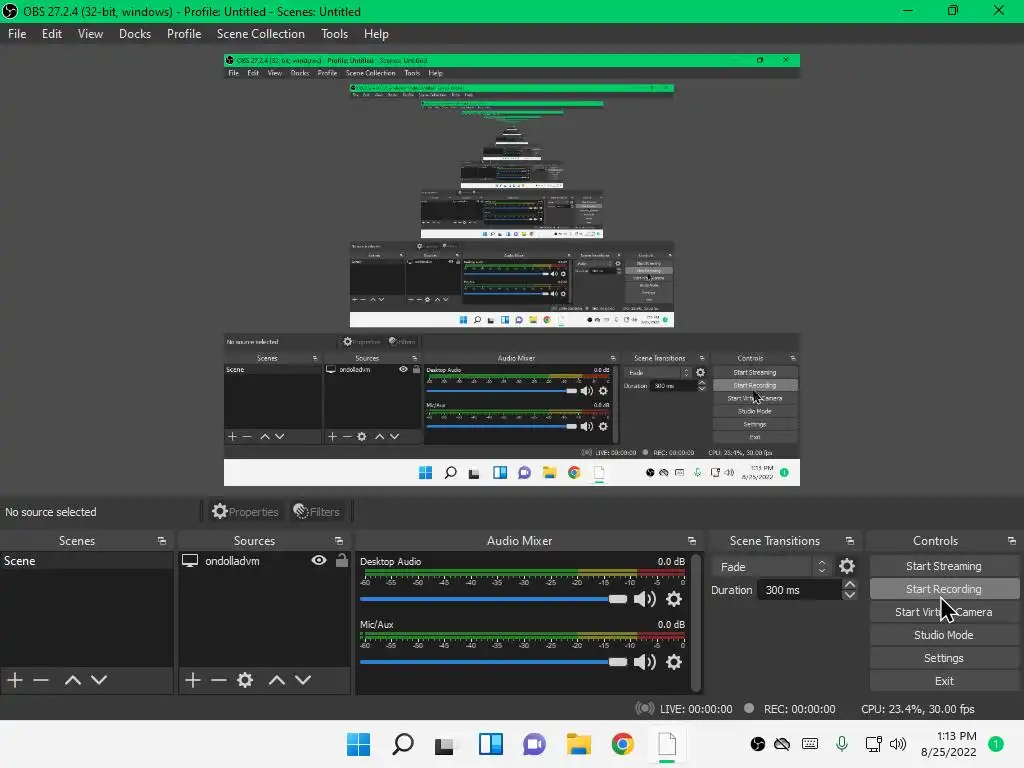Open the Tools menu
Image resolution: width=1024 pixels, height=768 pixels.
click(x=334, y=34)
